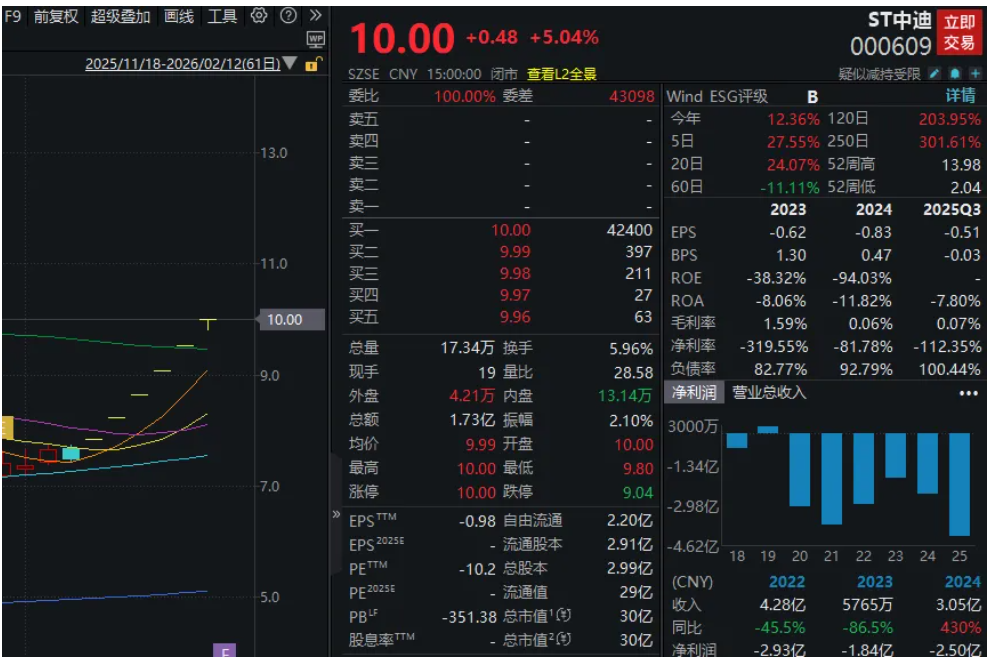The height and width of the screenshot is (664, 992).
Task: Toggle the date range lock icon
Action: point(312,64)
